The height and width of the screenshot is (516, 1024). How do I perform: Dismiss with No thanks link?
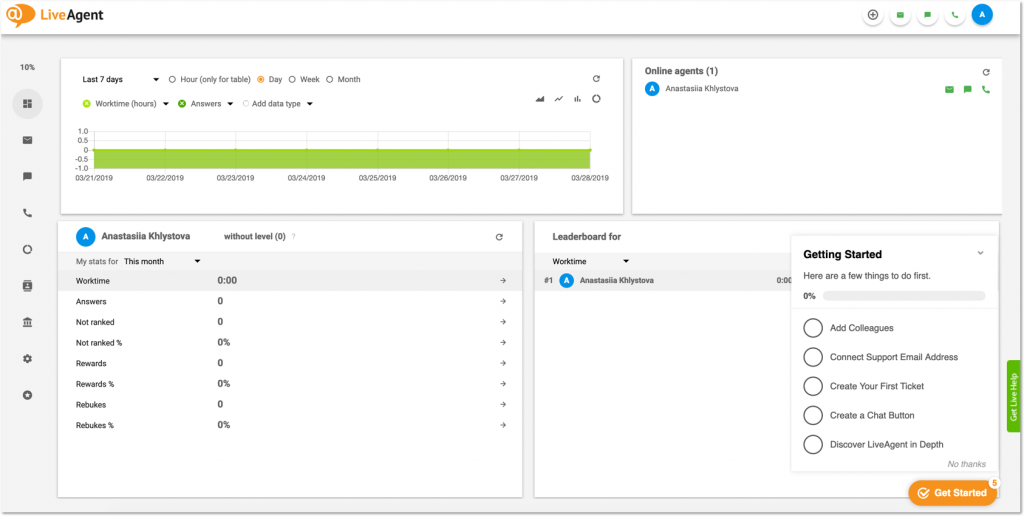coord(967,464)
